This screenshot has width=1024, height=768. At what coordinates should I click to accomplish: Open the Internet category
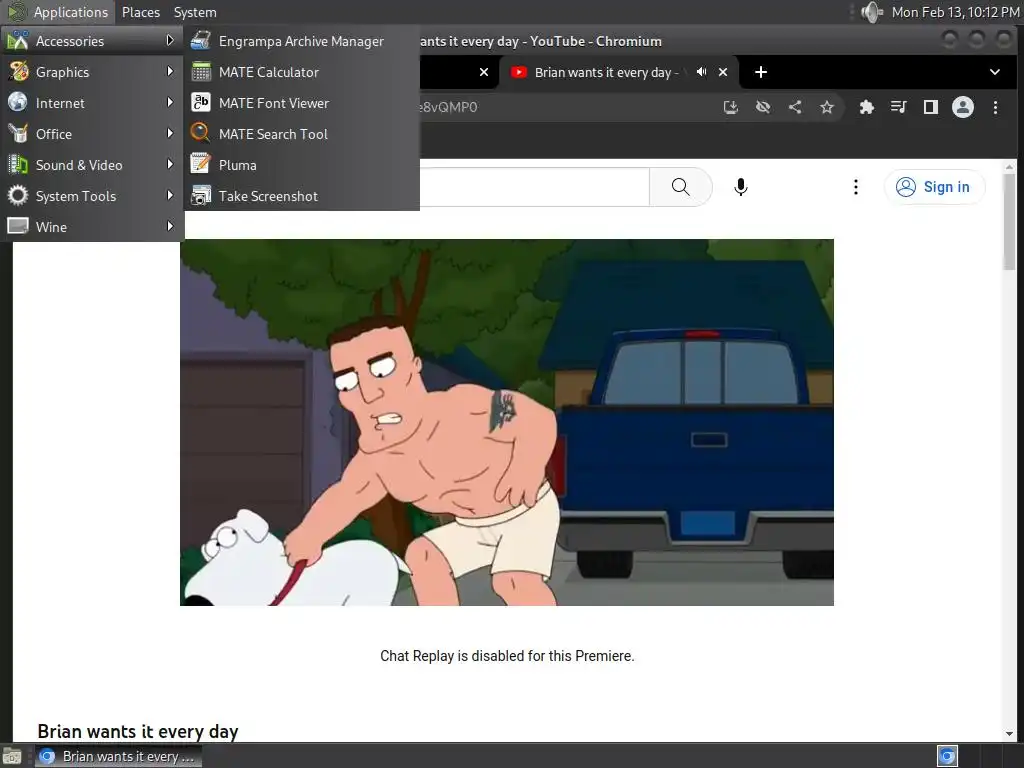click(92, 103)
